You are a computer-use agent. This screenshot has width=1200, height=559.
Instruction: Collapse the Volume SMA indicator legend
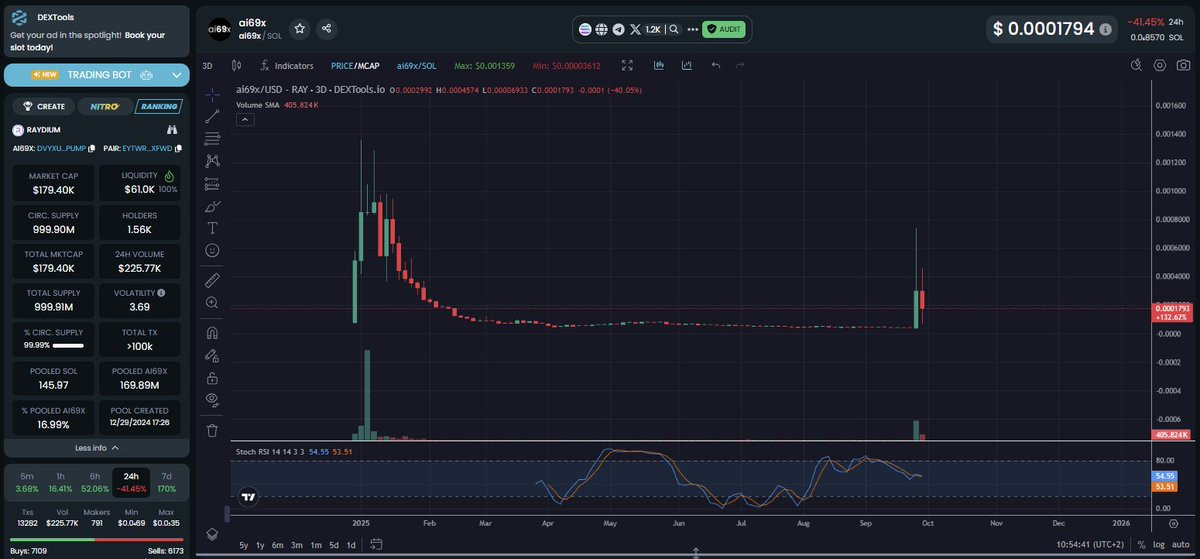coord(245,119)
